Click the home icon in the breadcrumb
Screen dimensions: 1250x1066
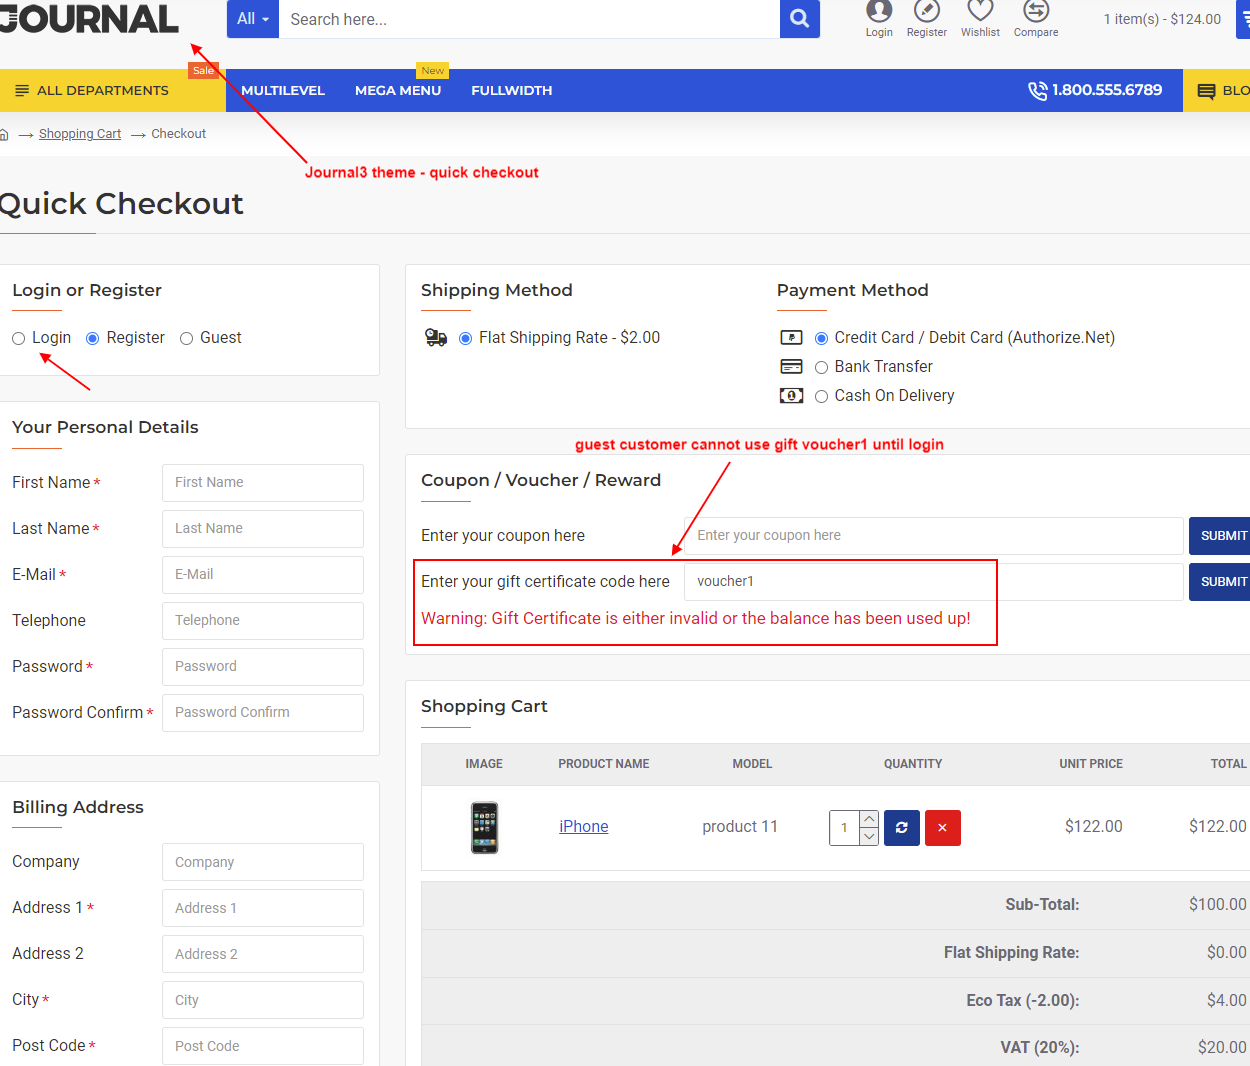(6, 133)
